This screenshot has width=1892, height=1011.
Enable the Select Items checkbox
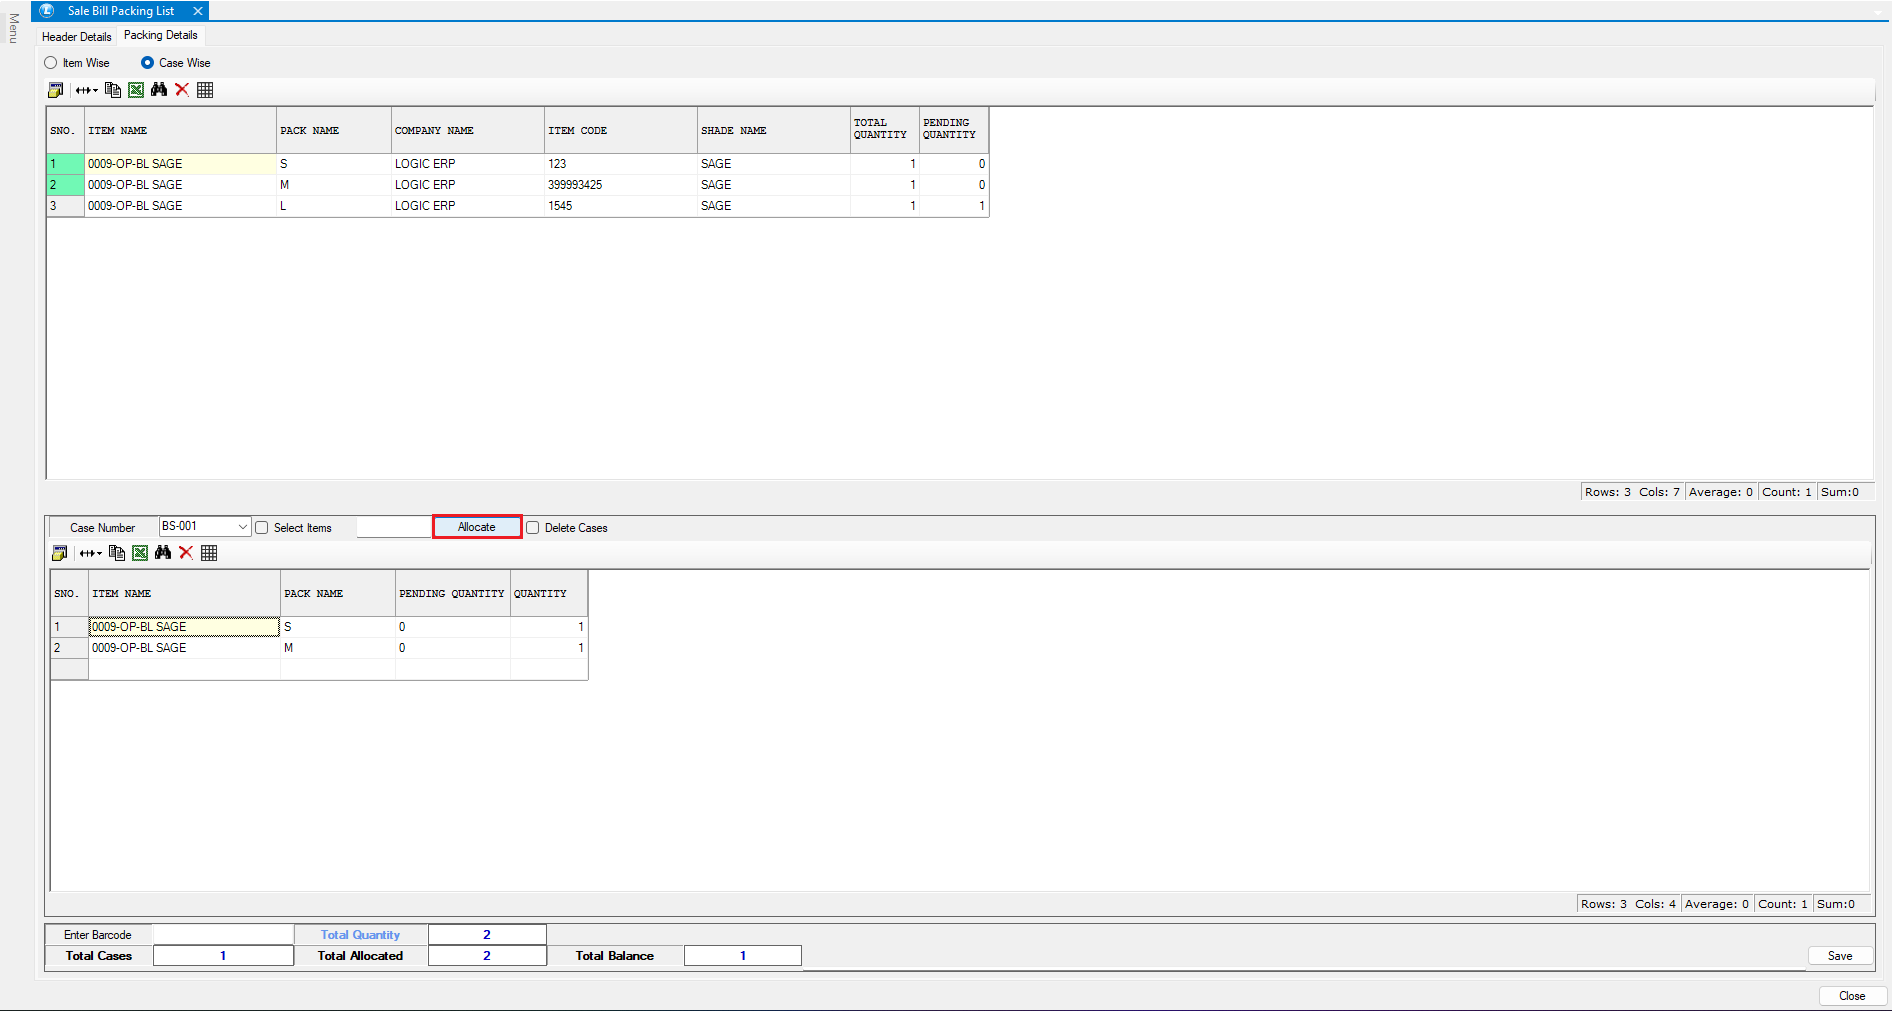click(262, 528)
